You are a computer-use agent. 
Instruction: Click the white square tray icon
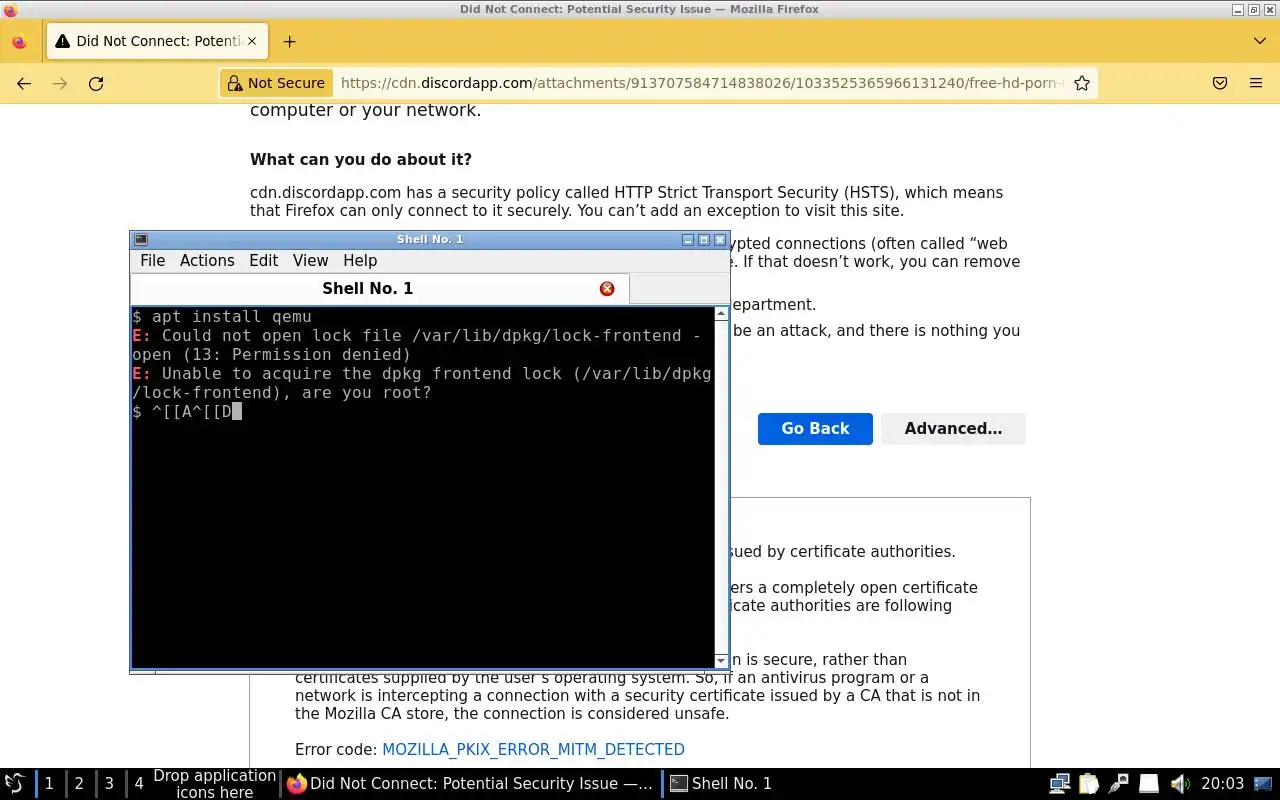(1149, 783)
